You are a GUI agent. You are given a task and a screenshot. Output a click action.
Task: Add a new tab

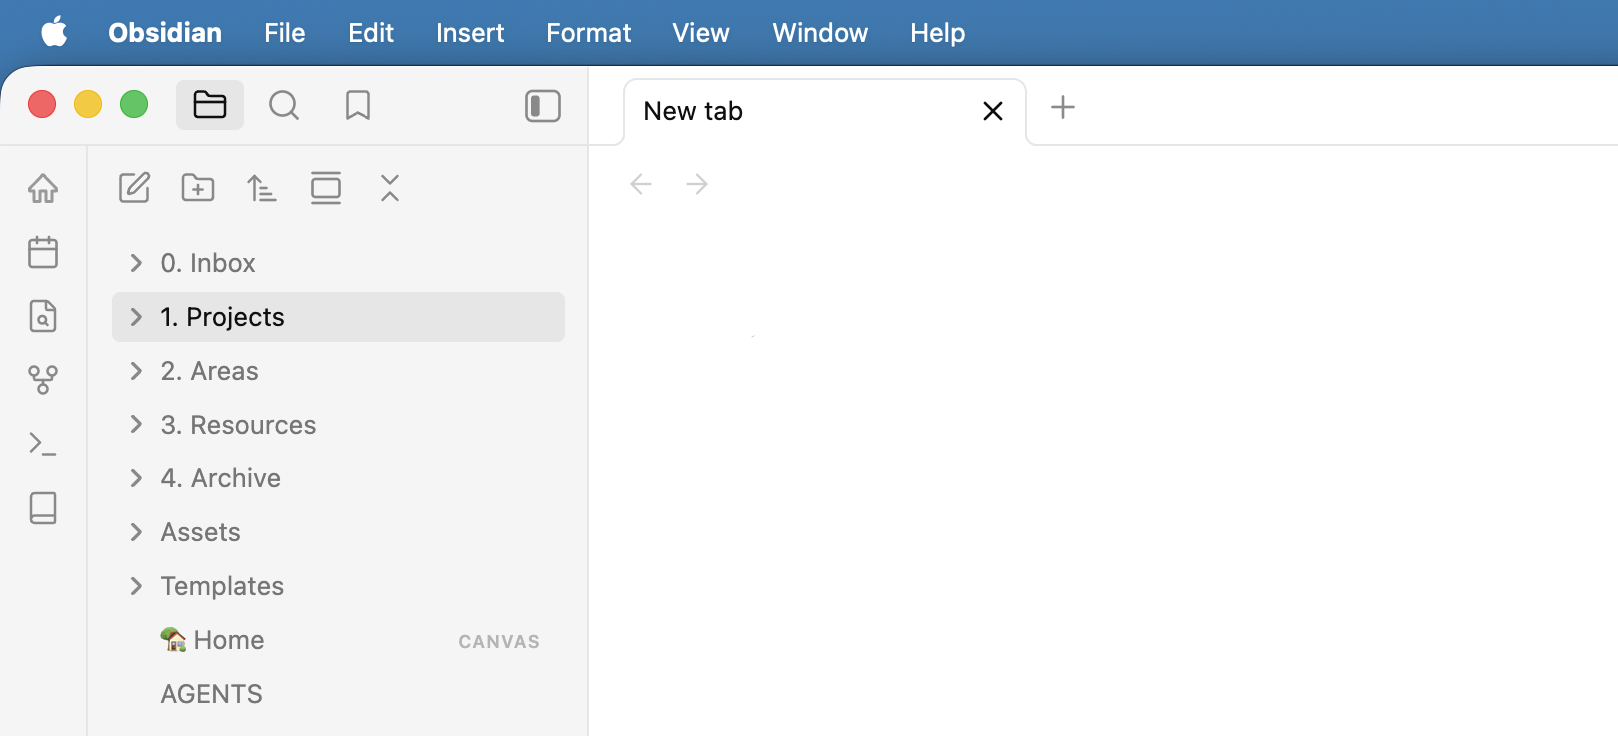1063,107
